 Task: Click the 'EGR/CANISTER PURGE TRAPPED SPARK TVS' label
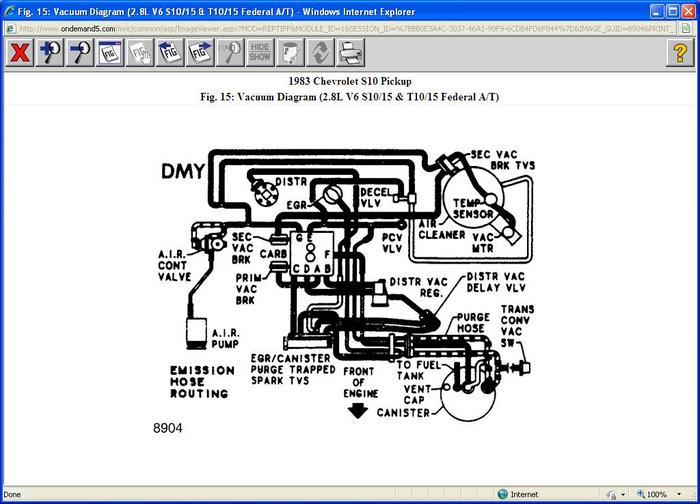point(293,370)
